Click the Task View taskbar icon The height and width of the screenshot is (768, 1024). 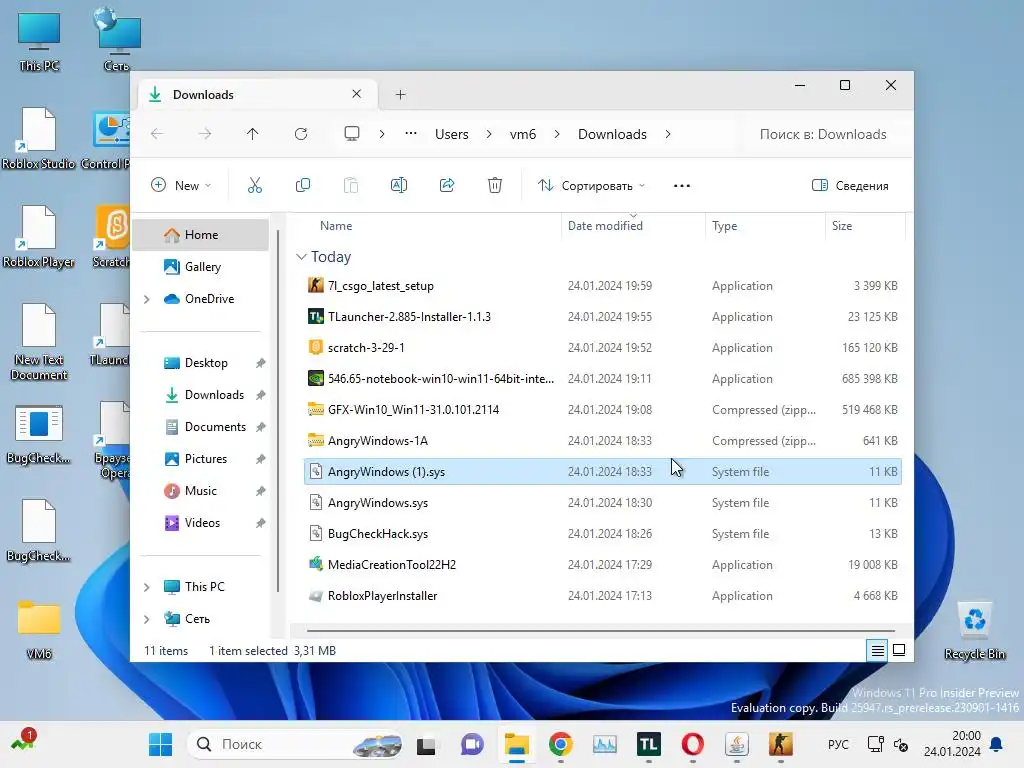click(426, 744)
